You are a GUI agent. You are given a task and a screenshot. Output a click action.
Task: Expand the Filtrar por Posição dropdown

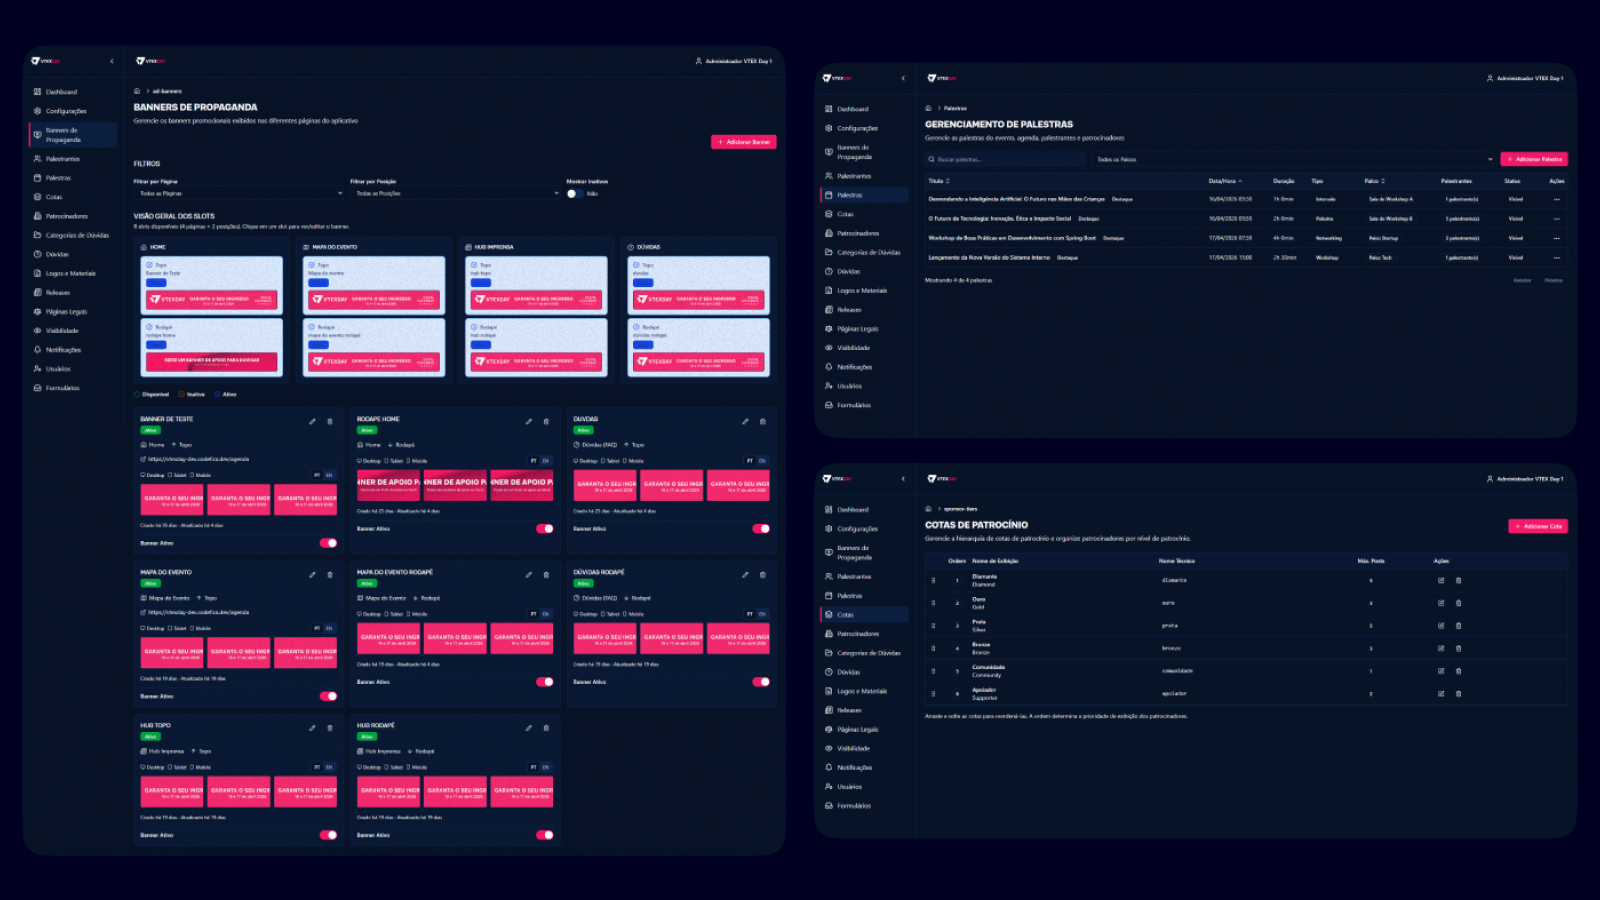pos(455,193)
